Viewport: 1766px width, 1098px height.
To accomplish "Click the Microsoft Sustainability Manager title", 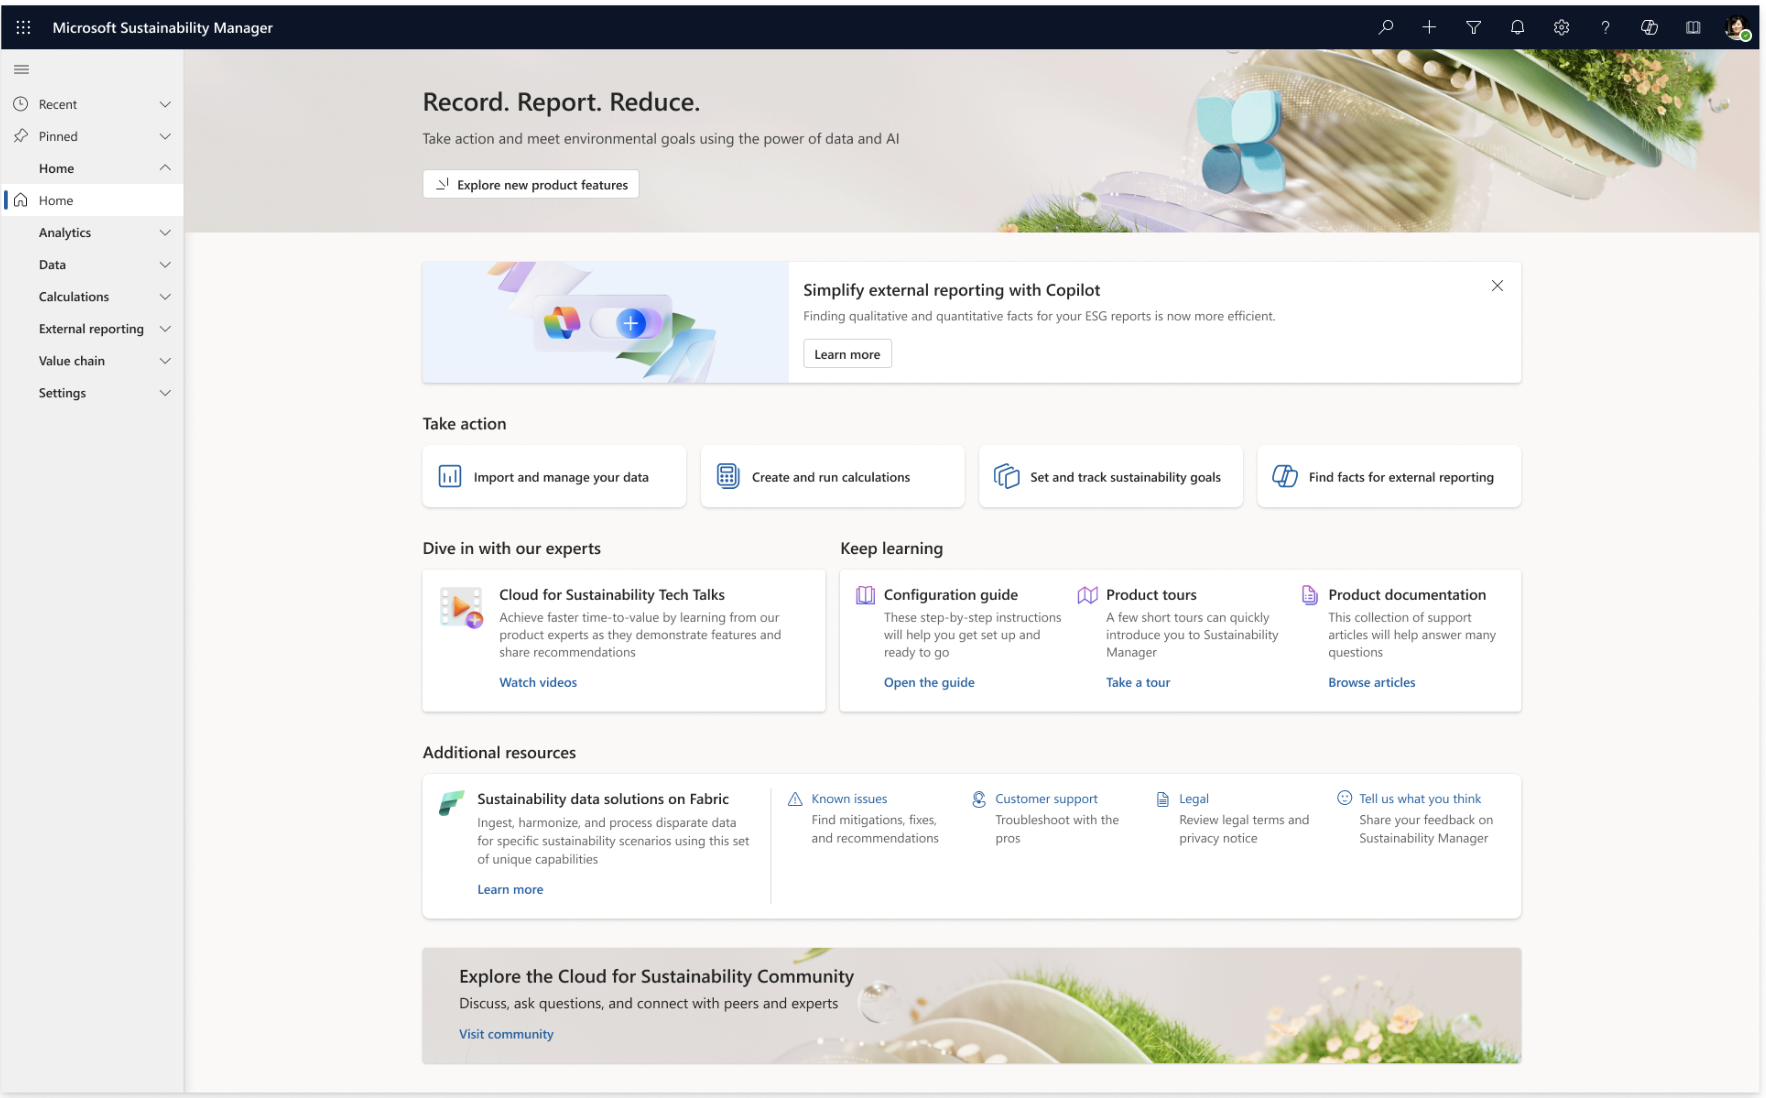I will [x=162, y=27].
